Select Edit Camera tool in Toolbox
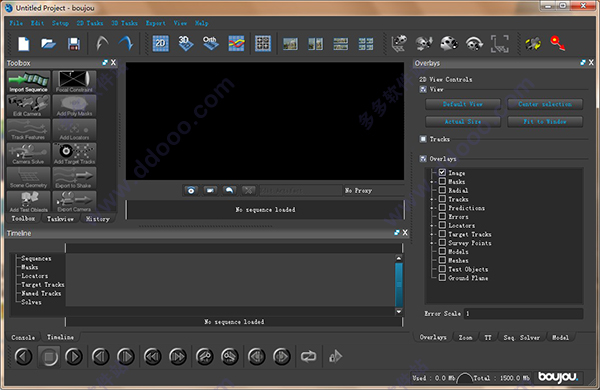This screenshot has height=390, width=600. pos(28,106)
